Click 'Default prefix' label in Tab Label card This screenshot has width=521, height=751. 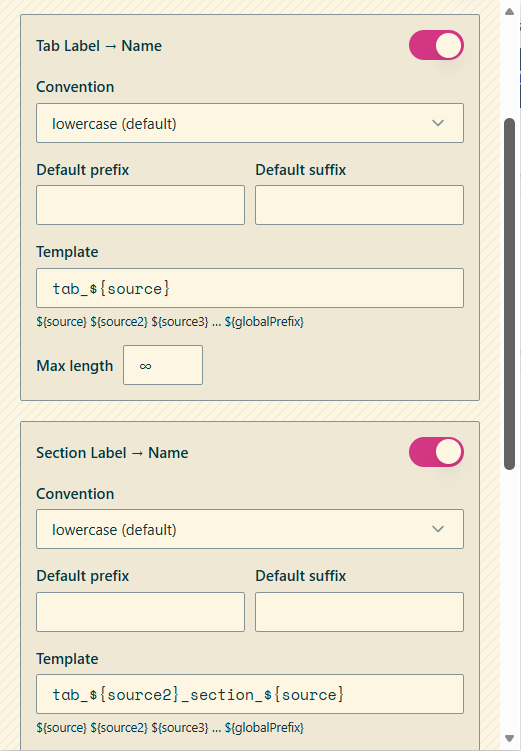(x=83, y=170)
